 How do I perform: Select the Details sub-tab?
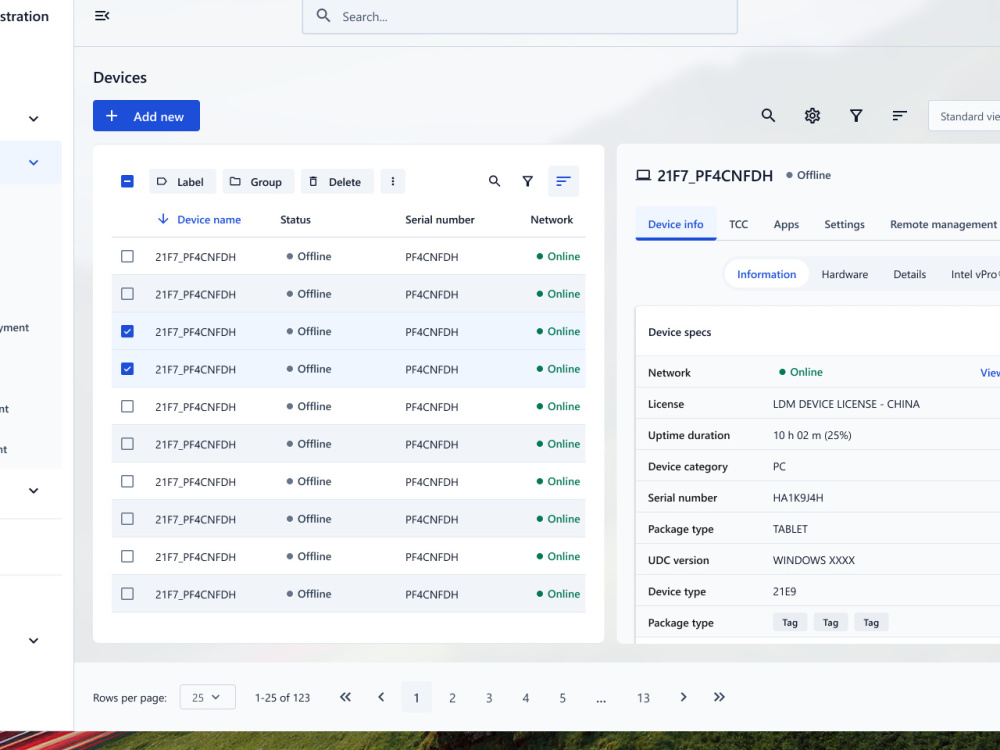click(x=909, y=274)
